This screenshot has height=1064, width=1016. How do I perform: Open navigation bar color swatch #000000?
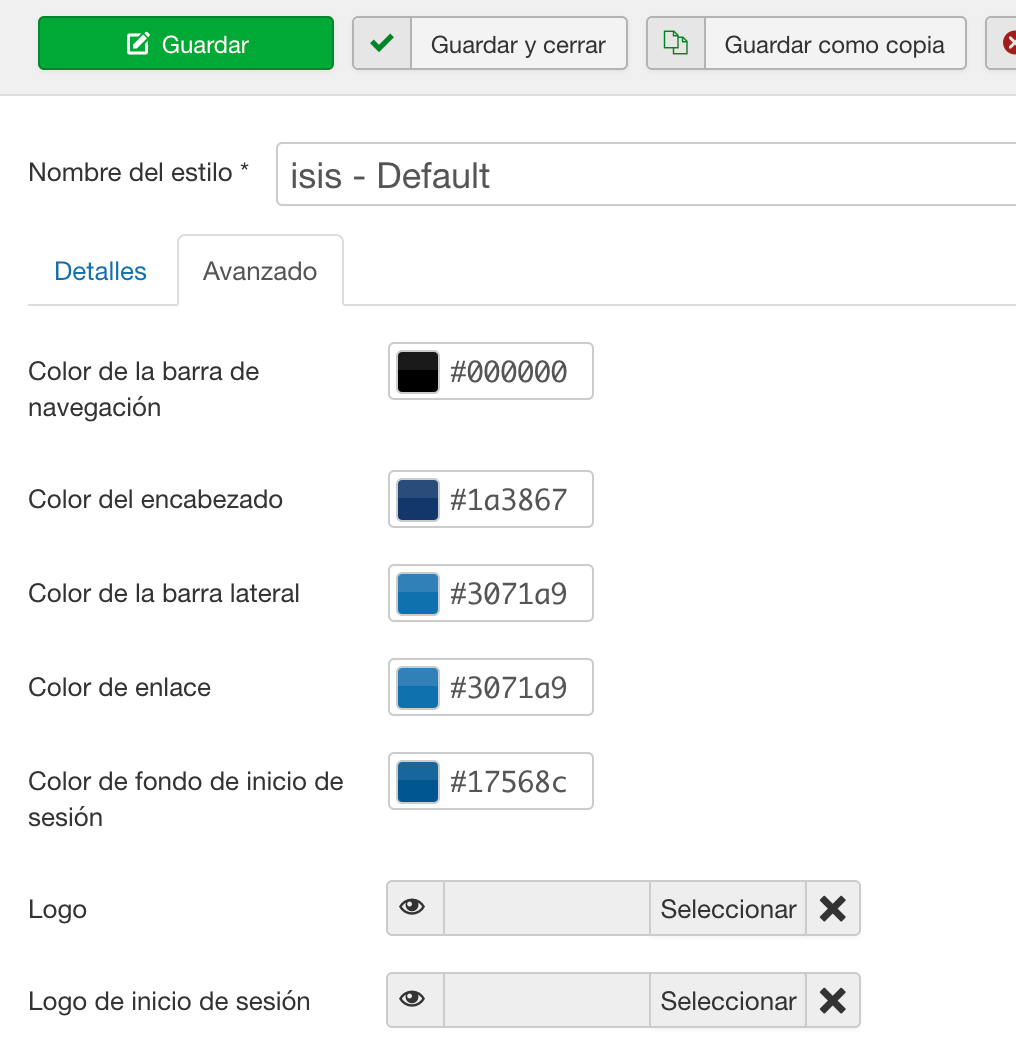417,372
